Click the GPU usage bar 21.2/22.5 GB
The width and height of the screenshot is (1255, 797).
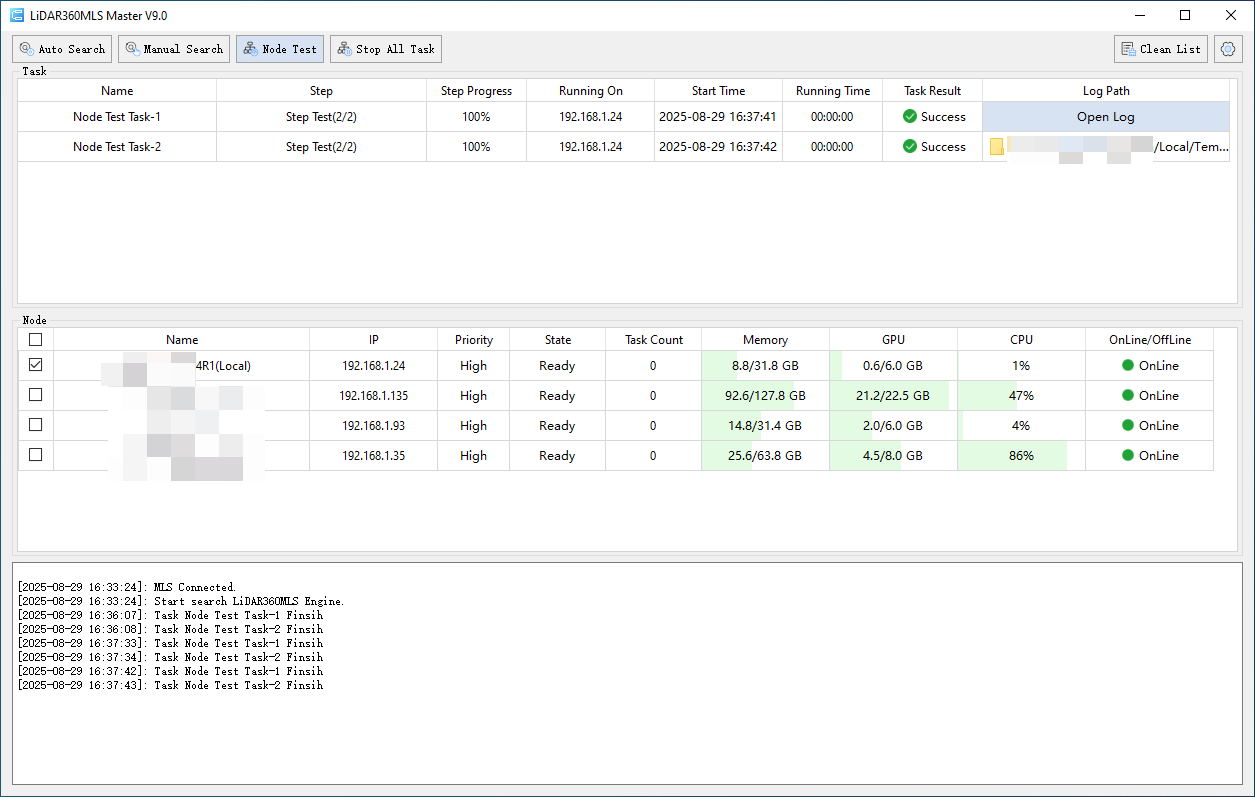click(893, 396)
